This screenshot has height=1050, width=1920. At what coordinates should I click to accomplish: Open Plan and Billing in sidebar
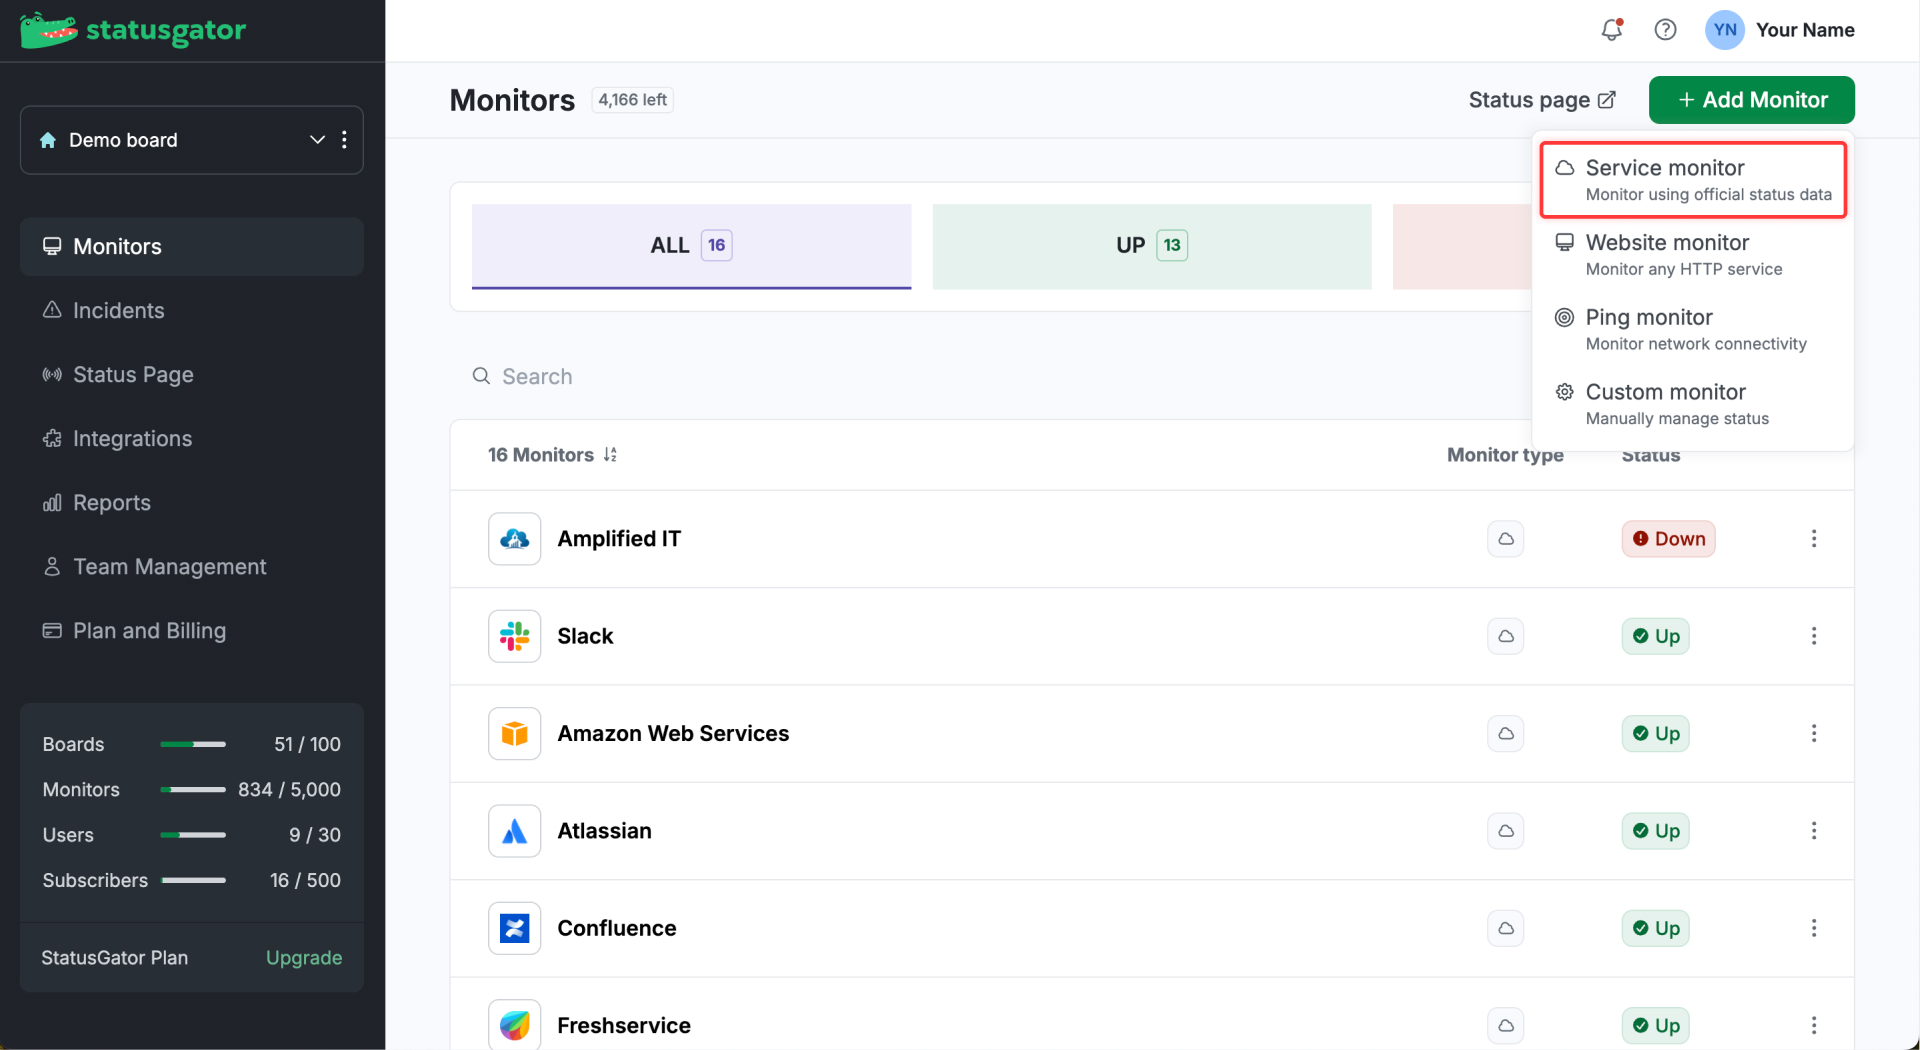[x=192, y=631]
